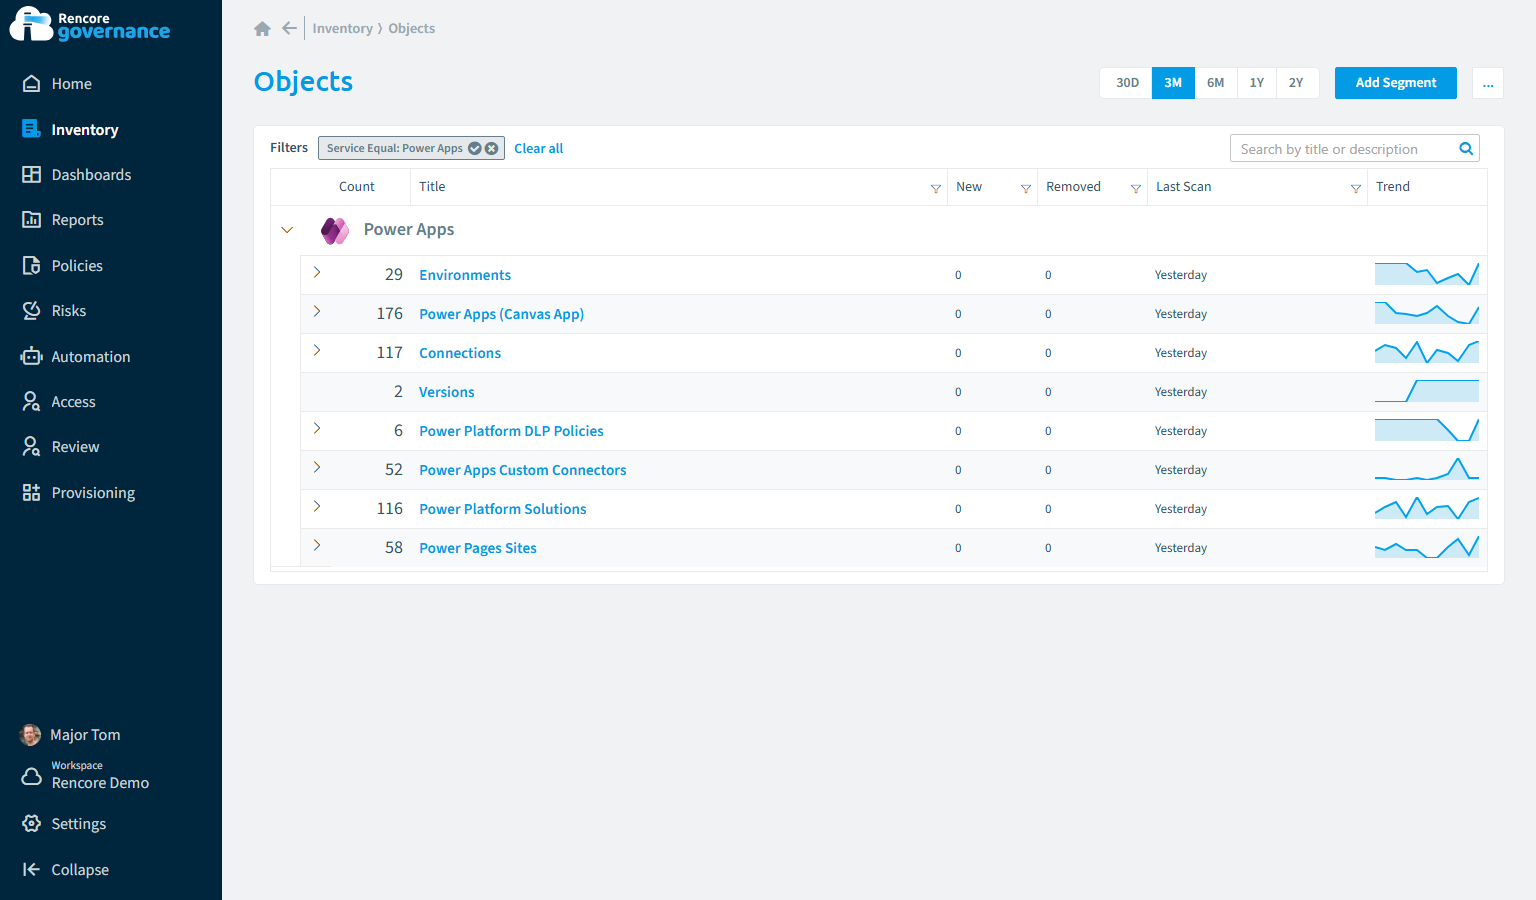The height and width of the screenshot is (900, 1536).
Task: Click the Workspace cloud icon
Action: (31, 776)
